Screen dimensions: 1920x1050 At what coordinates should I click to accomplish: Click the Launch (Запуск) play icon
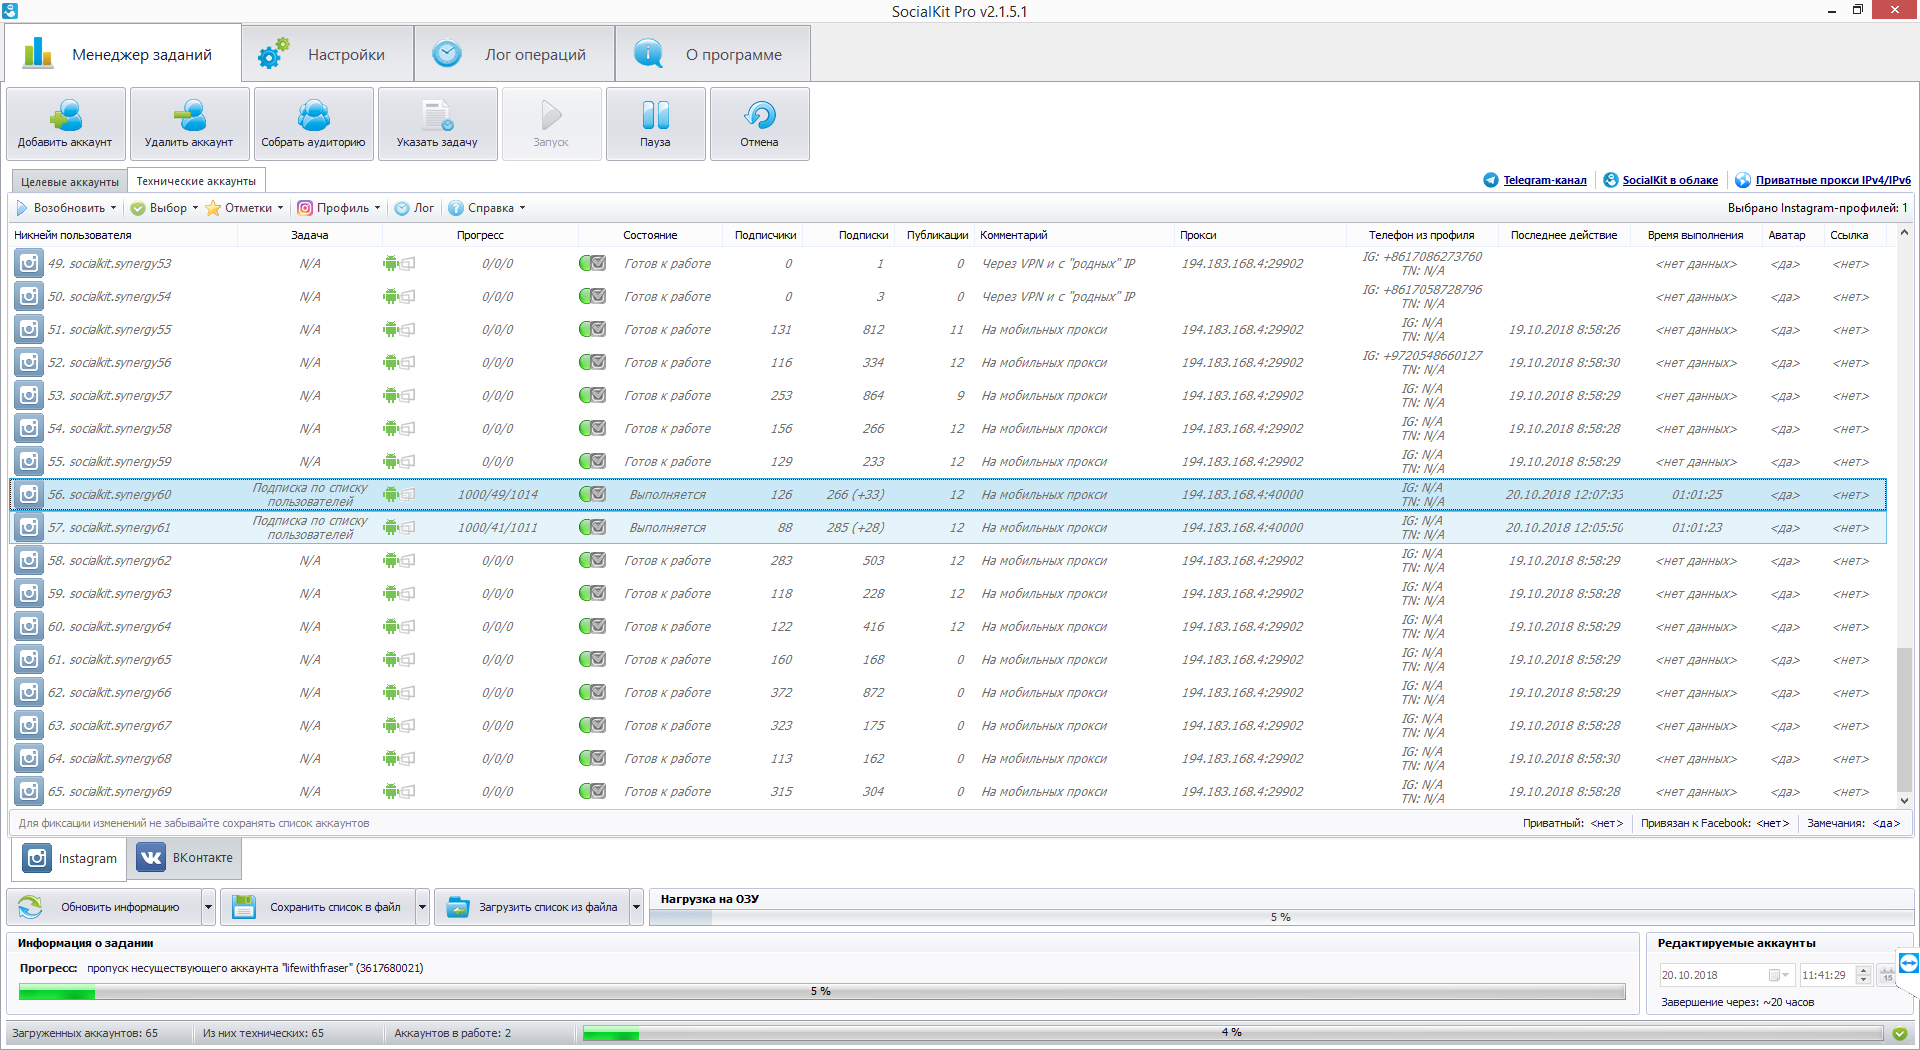pyautogui.click(x=551, y=124)
